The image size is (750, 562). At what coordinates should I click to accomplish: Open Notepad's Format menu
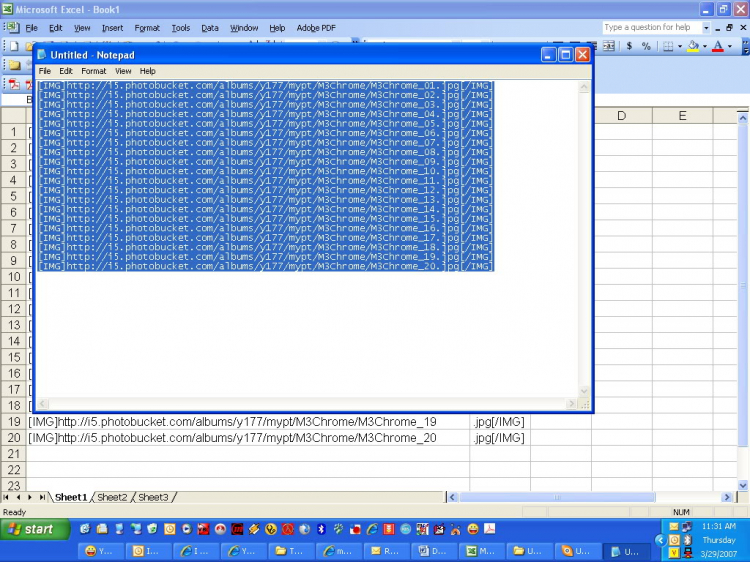93,71
